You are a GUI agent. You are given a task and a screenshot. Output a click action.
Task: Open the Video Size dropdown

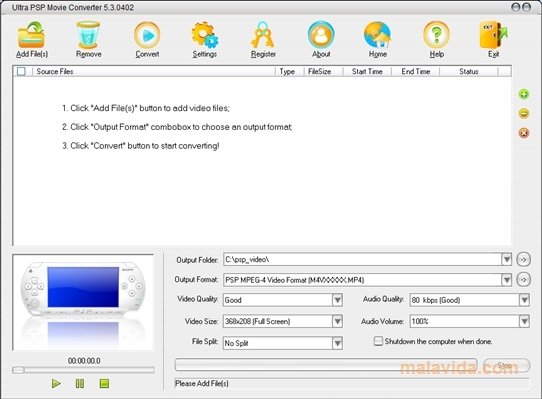click(337, 322)
